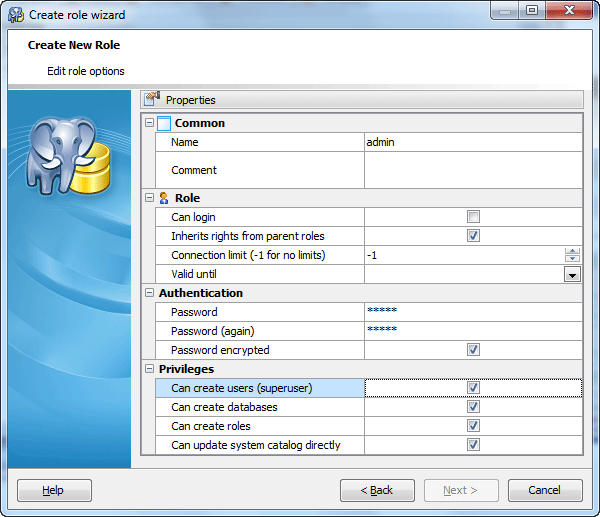Image resolution: width=600 pixels, height=517 pixels.
Task: Enable the Can login checkbox
Action: point(473,217)
